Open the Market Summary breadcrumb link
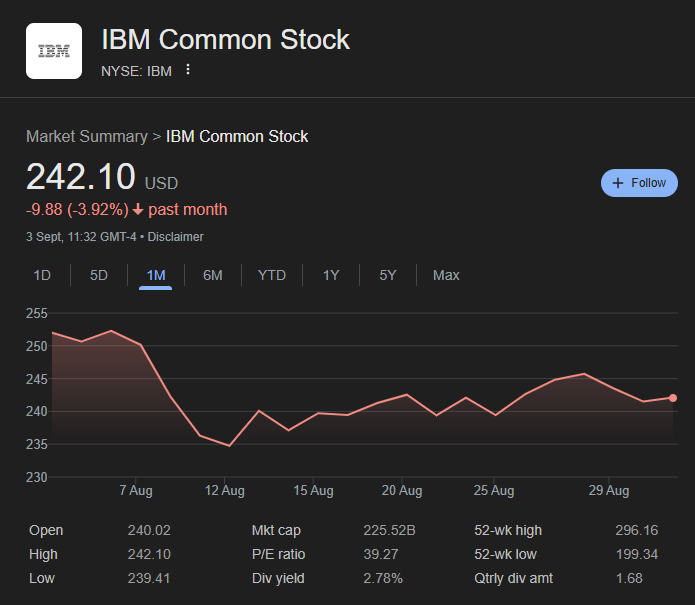695x605 pixels. click(x=86, y=136)
